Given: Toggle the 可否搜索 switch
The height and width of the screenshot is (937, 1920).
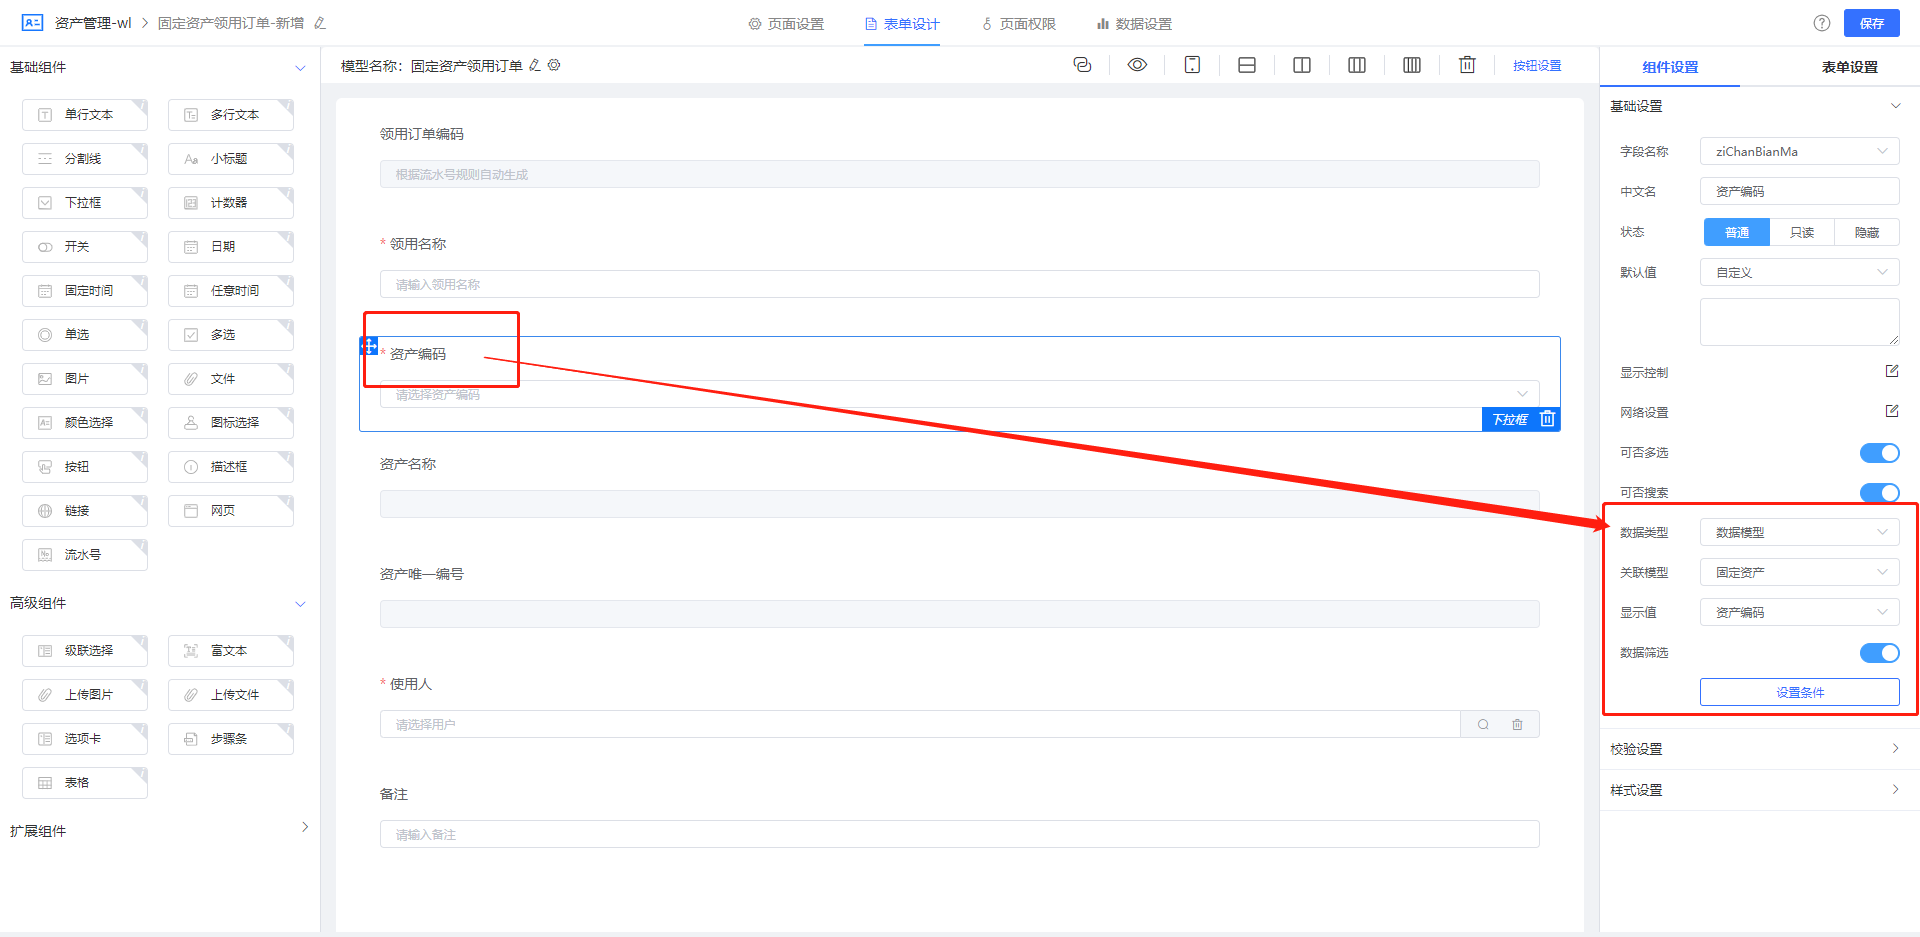Looking at the screenshot, I should tap(1879, 492).
